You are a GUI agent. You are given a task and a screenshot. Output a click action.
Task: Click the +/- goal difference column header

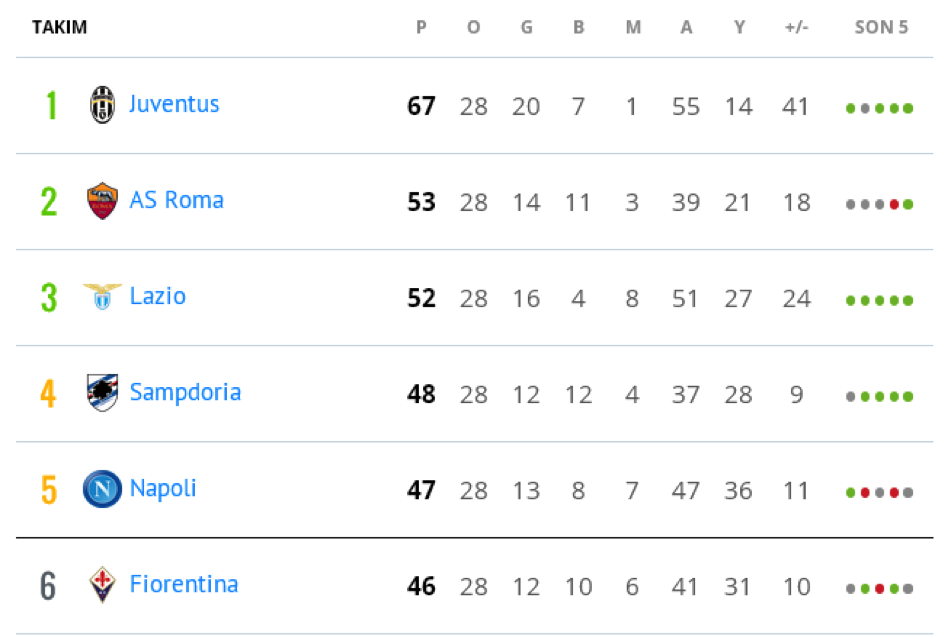[x=796, y=27]
